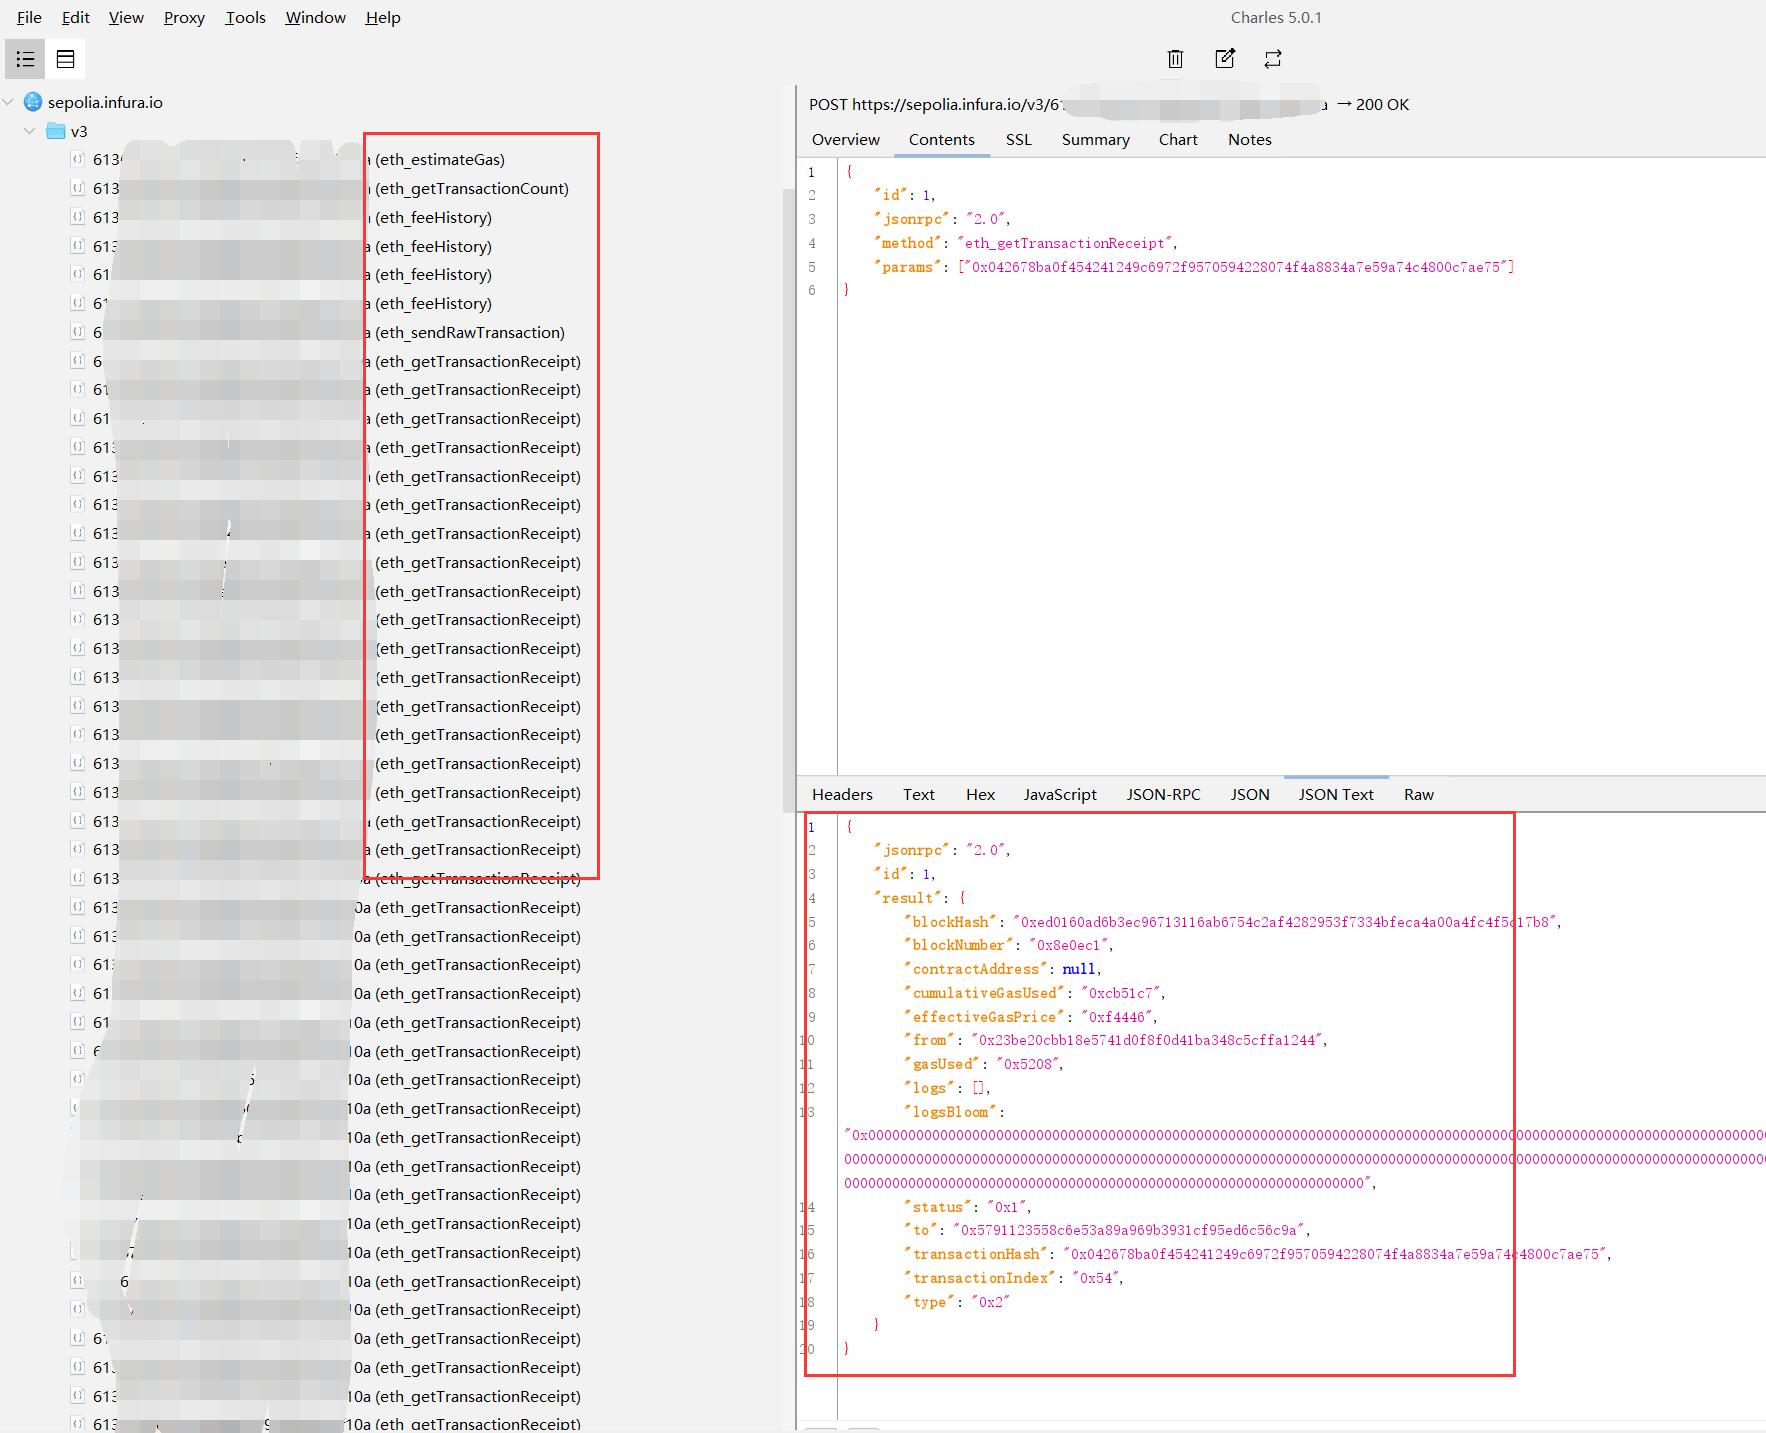
Task: Click file icon beside eth_estimateGas request
Action: coord(78,159)
